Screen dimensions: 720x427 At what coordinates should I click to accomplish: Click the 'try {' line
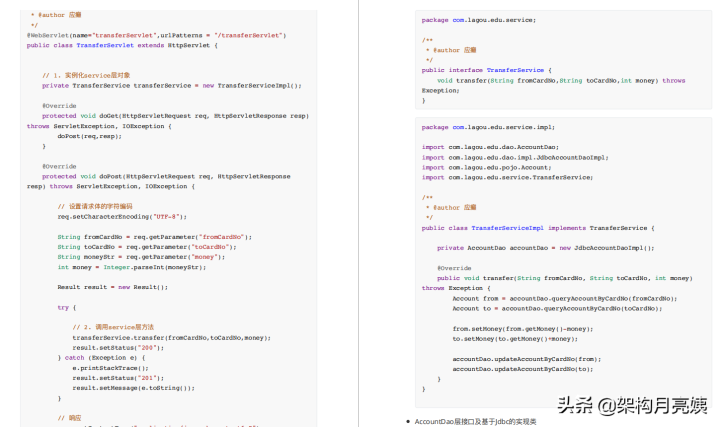(x=67, y=308)
